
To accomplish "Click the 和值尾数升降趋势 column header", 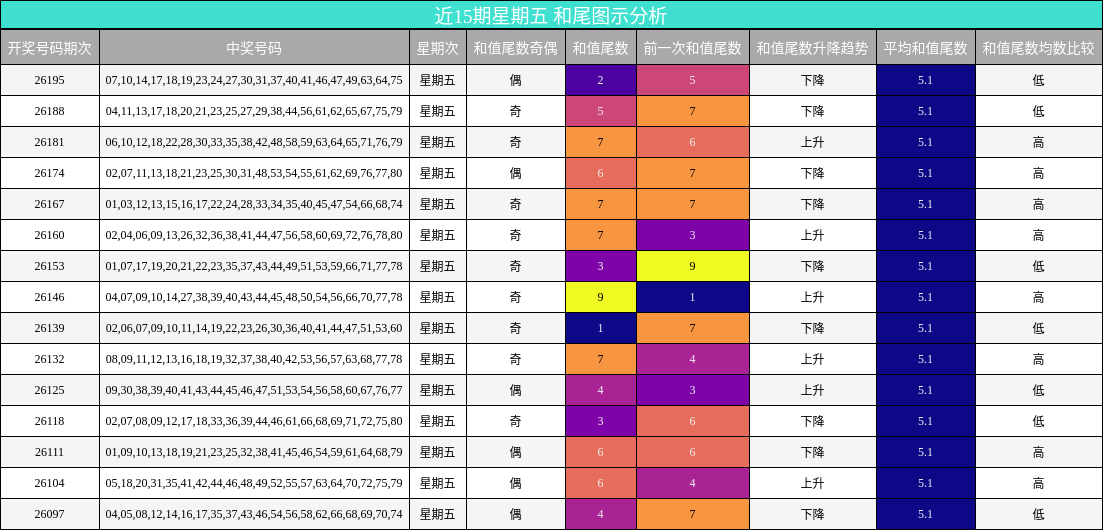I will (x=812, y=48).
